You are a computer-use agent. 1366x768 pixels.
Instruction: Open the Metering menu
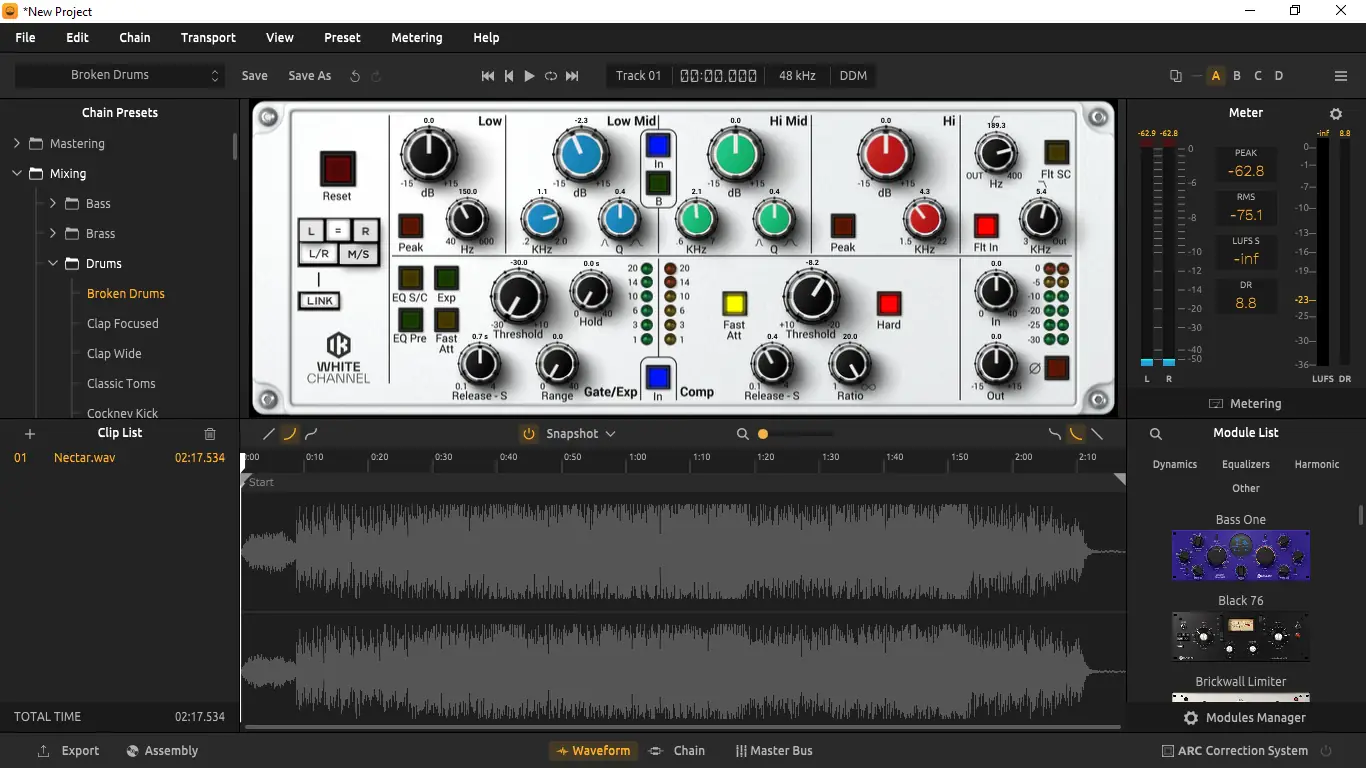416,37
